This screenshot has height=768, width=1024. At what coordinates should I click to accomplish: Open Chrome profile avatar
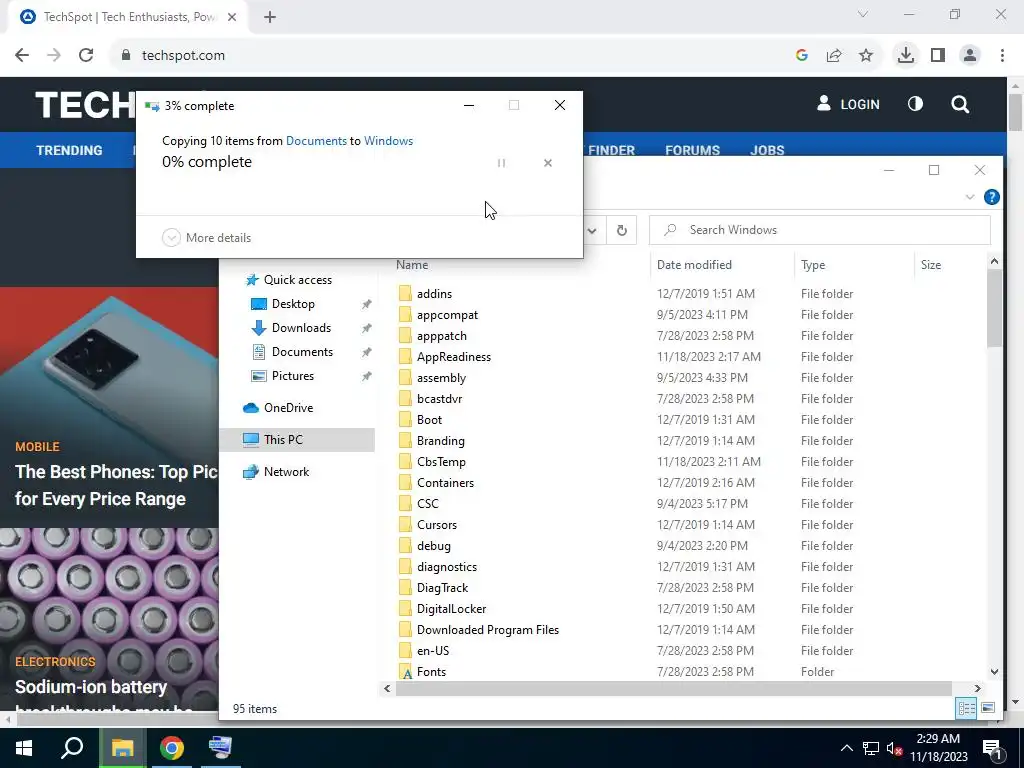click(x=970, y=56)
